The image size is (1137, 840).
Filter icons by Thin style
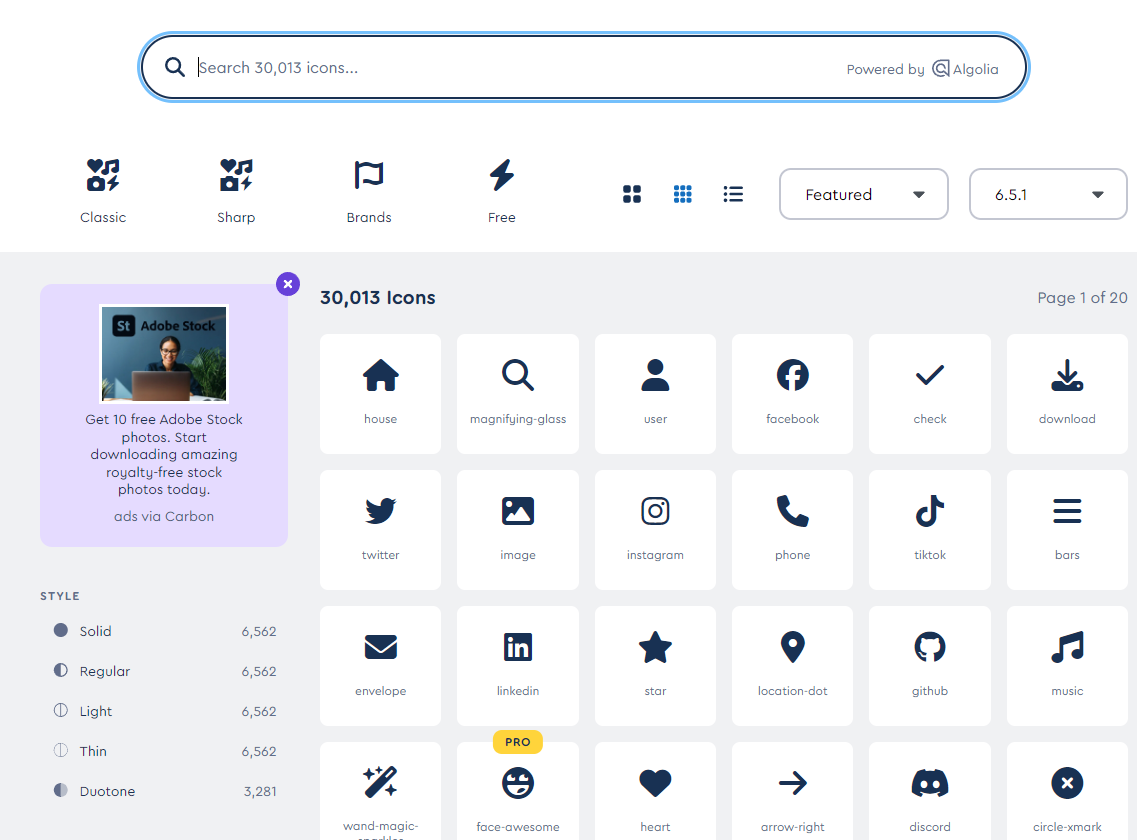165,751
